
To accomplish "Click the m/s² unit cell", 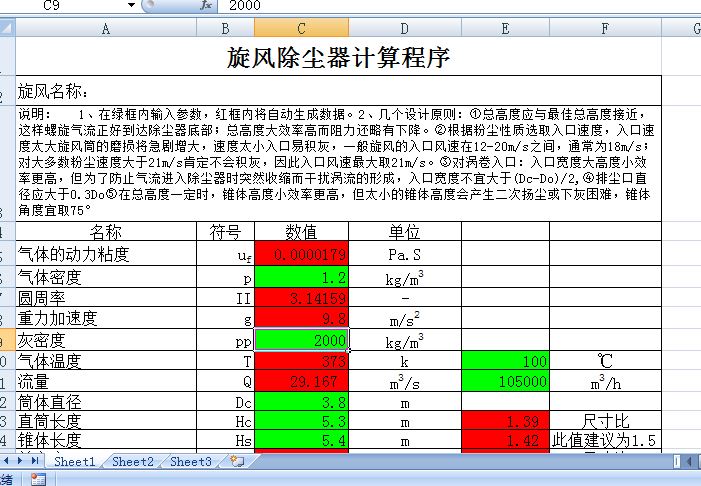I will [405, 318].
